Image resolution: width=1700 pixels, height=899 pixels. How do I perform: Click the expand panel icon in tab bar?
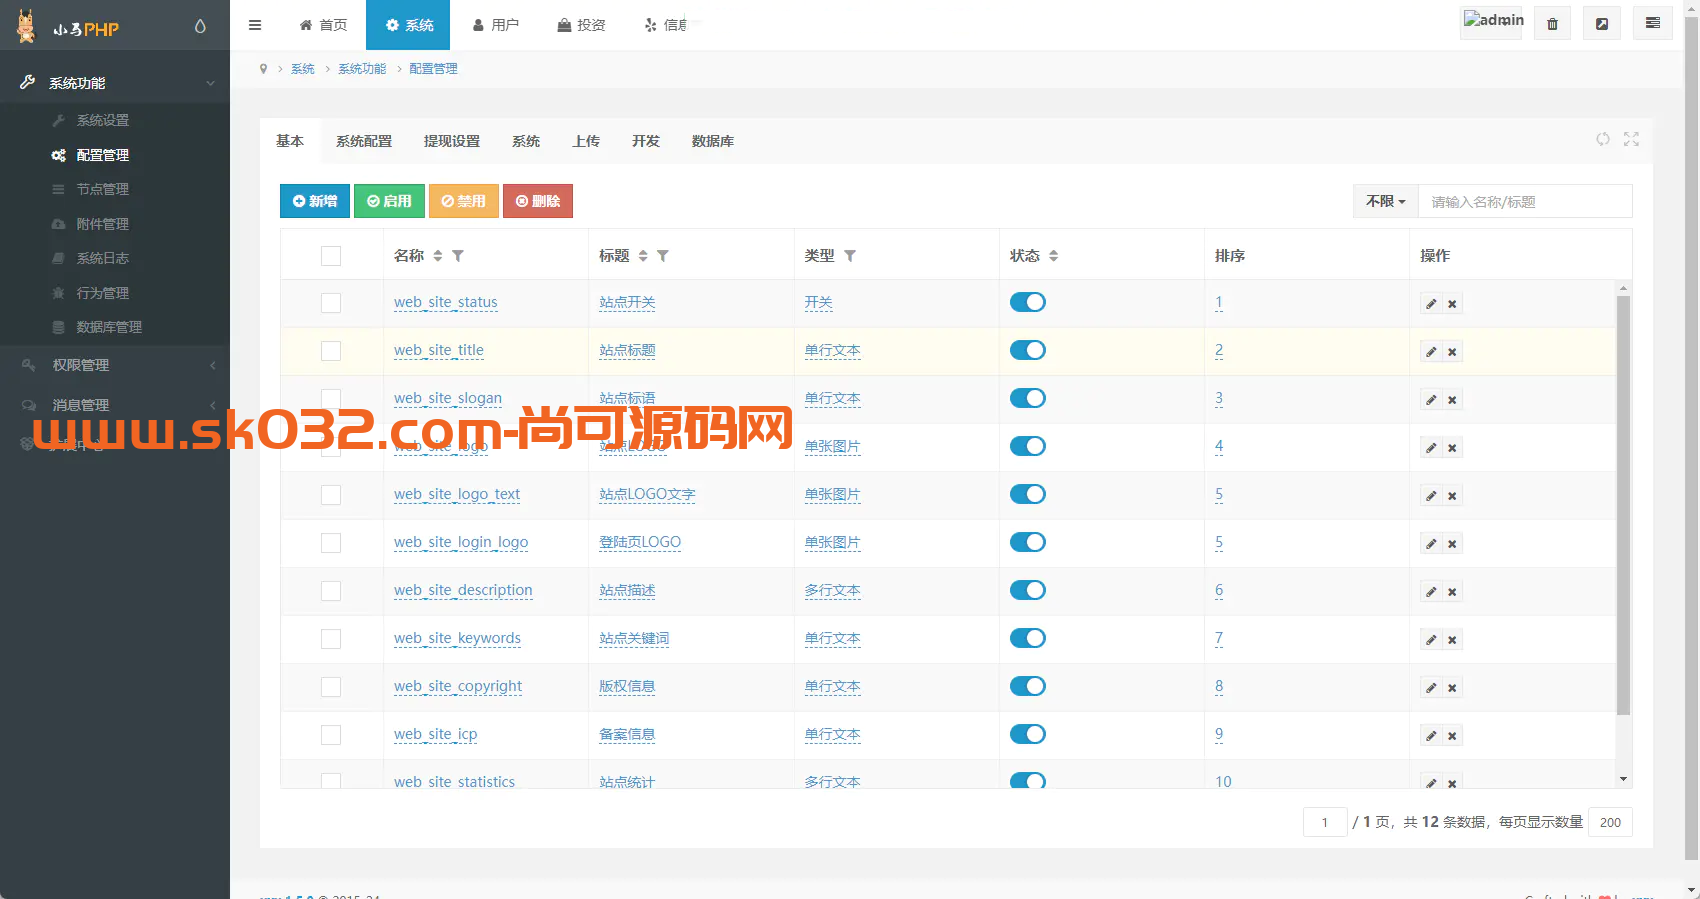click(x=1631, y=139)
